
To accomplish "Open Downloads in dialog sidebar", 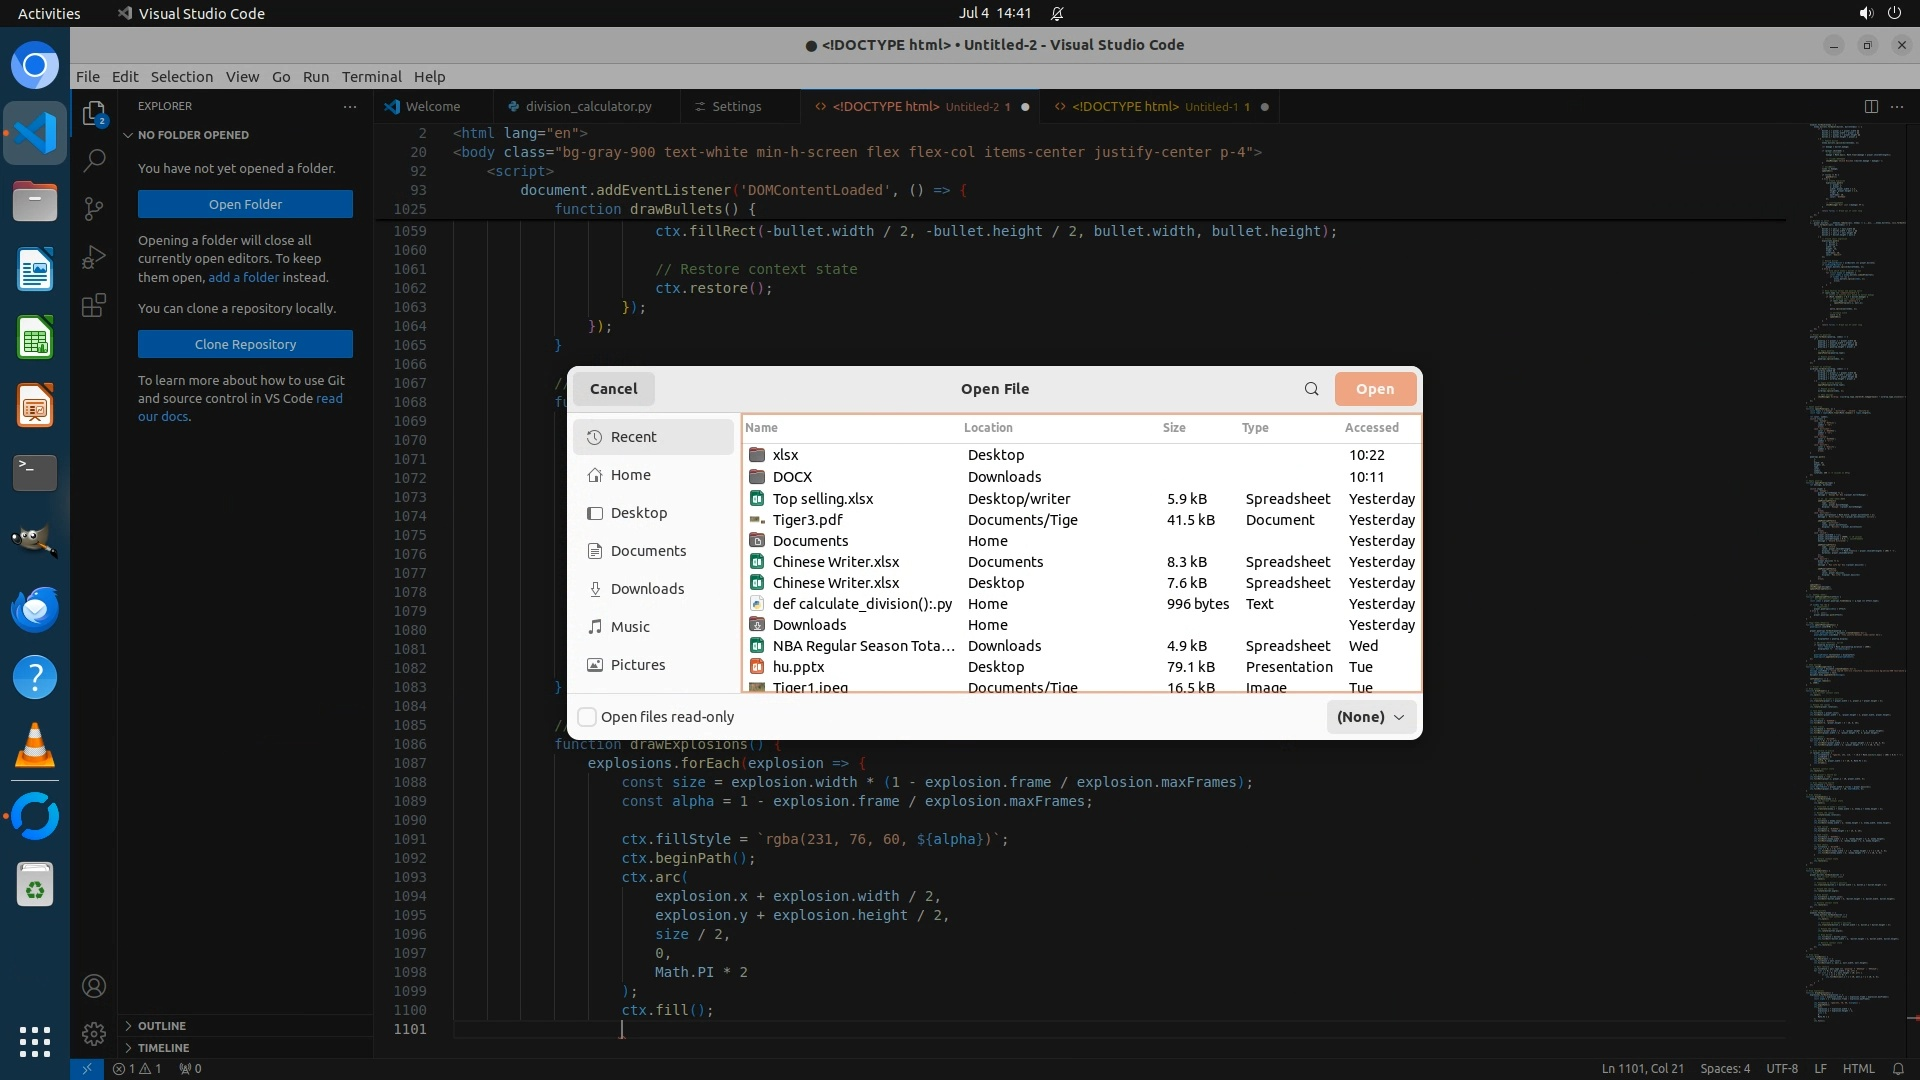I will [x=647, y=589].
